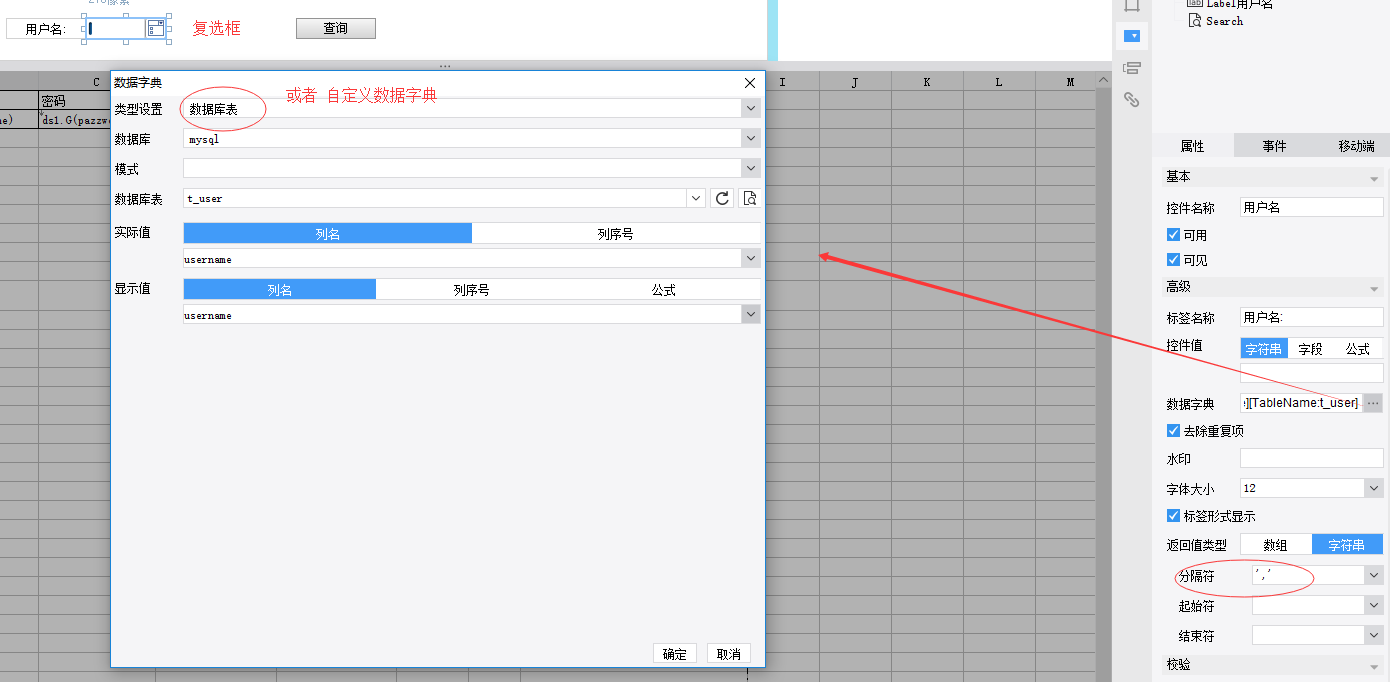The image size is (1390, 682).
Task: Choose 字符串 for 控件值
Action: (x=1264, y=349)
